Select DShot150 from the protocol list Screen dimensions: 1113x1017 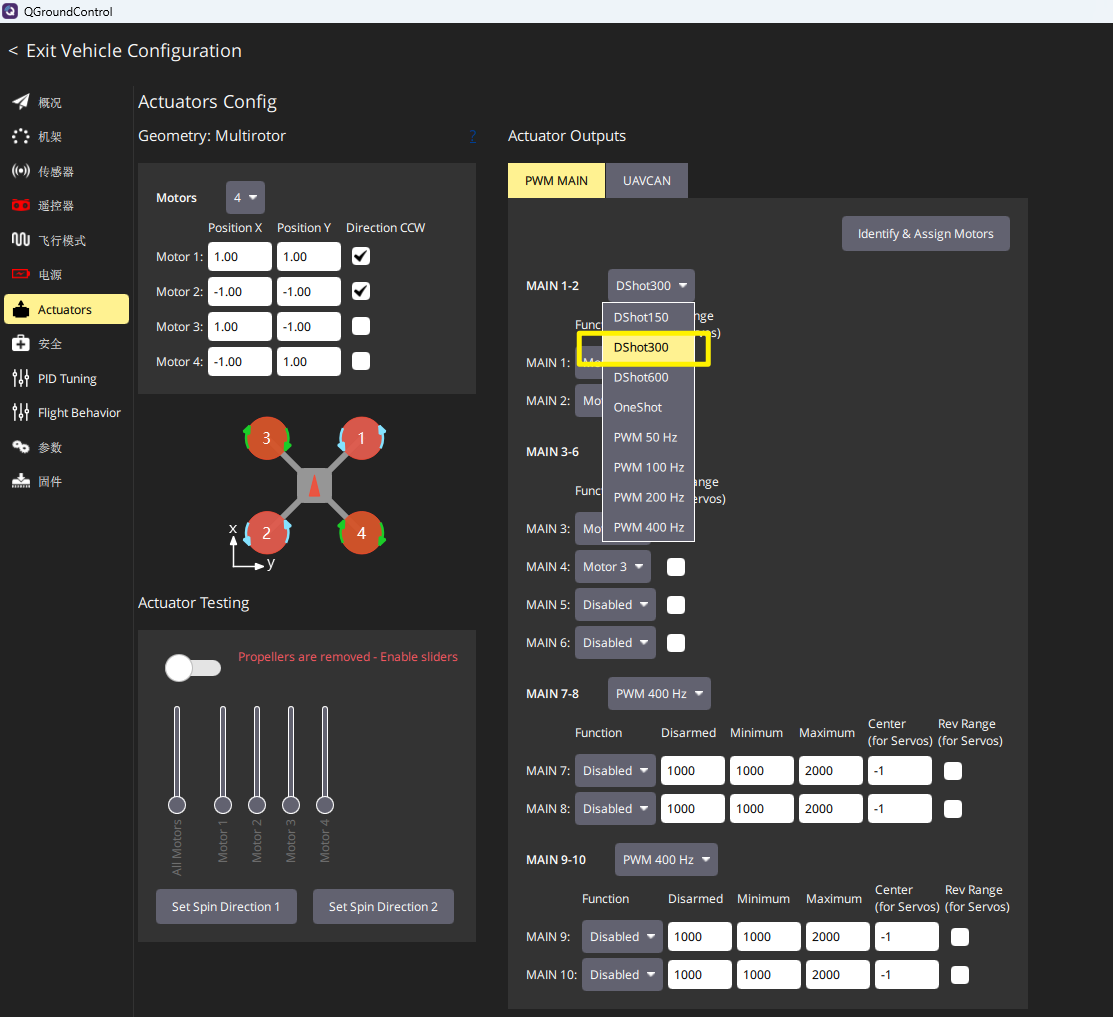click(x=648, y=317)
